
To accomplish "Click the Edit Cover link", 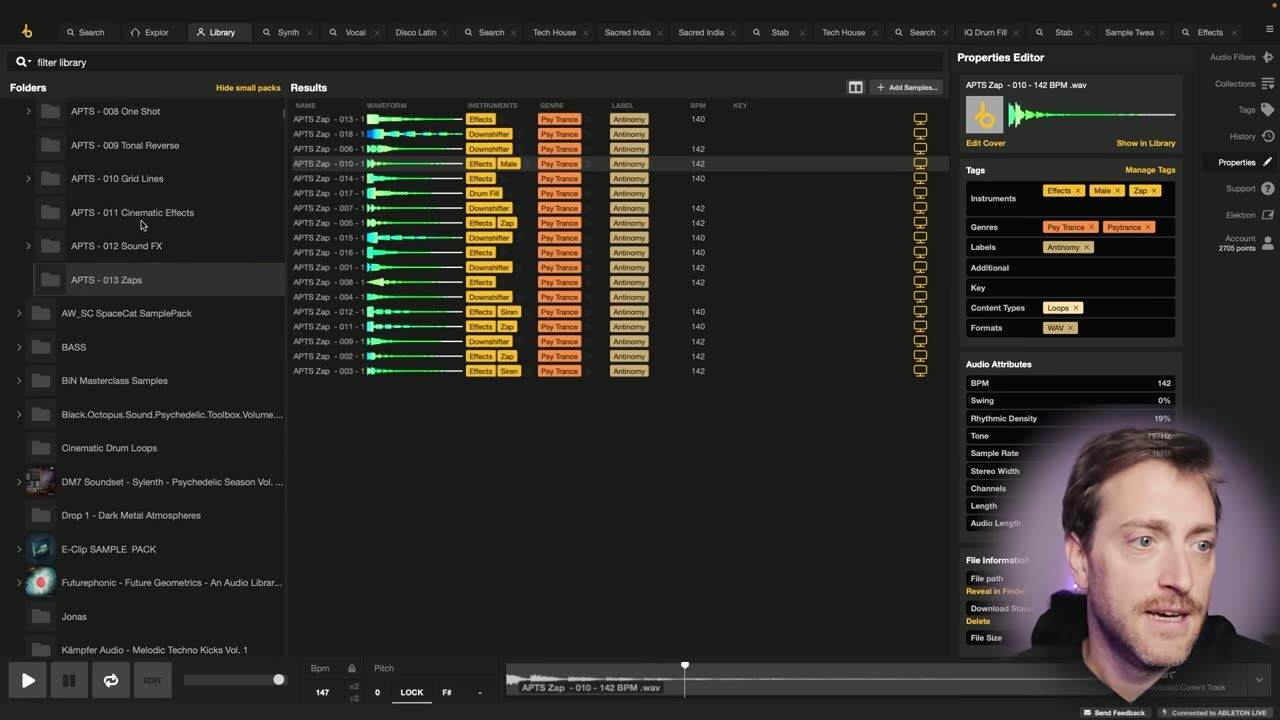I will coord(986,143).
